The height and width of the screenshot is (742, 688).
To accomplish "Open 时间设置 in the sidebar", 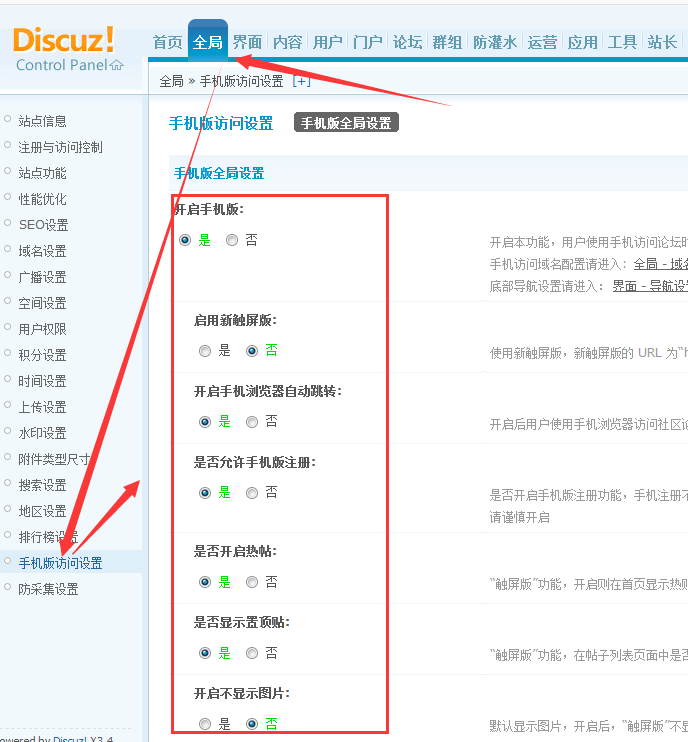I will click(x=42, y=381).
